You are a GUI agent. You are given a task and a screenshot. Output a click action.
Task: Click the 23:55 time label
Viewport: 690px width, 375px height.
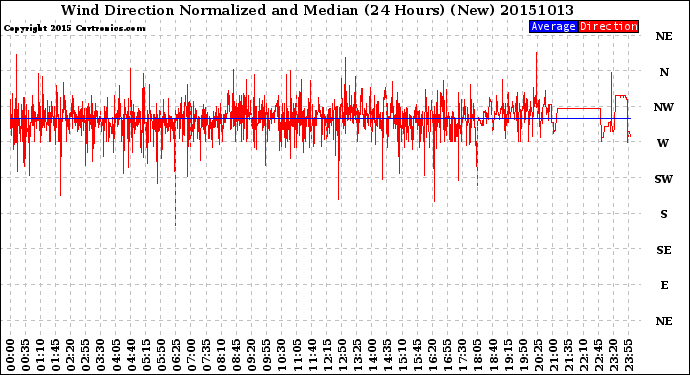pyautogui.click(x=628, y=355)
